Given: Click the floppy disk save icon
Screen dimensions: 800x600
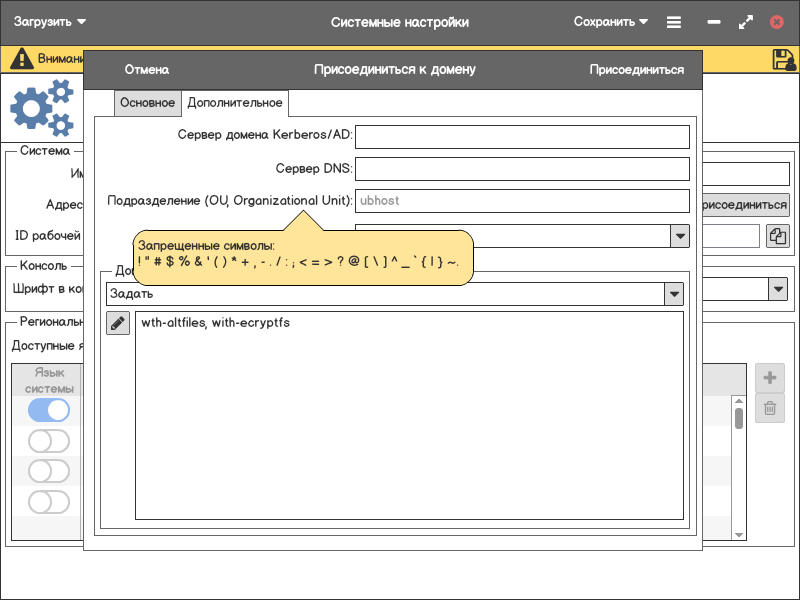Looking at the screenshot, I should [784, 59].
